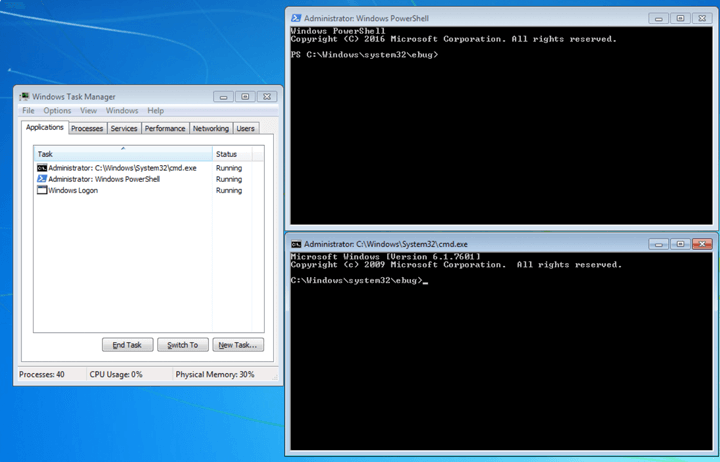
Task: Close the cmd.exe window with red X
Action: pyautogui.click(x=702, y=244)
